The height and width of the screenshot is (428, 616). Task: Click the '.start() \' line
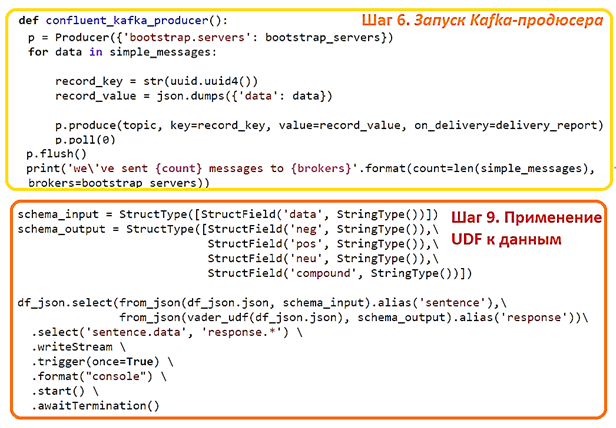pos(65,391)
